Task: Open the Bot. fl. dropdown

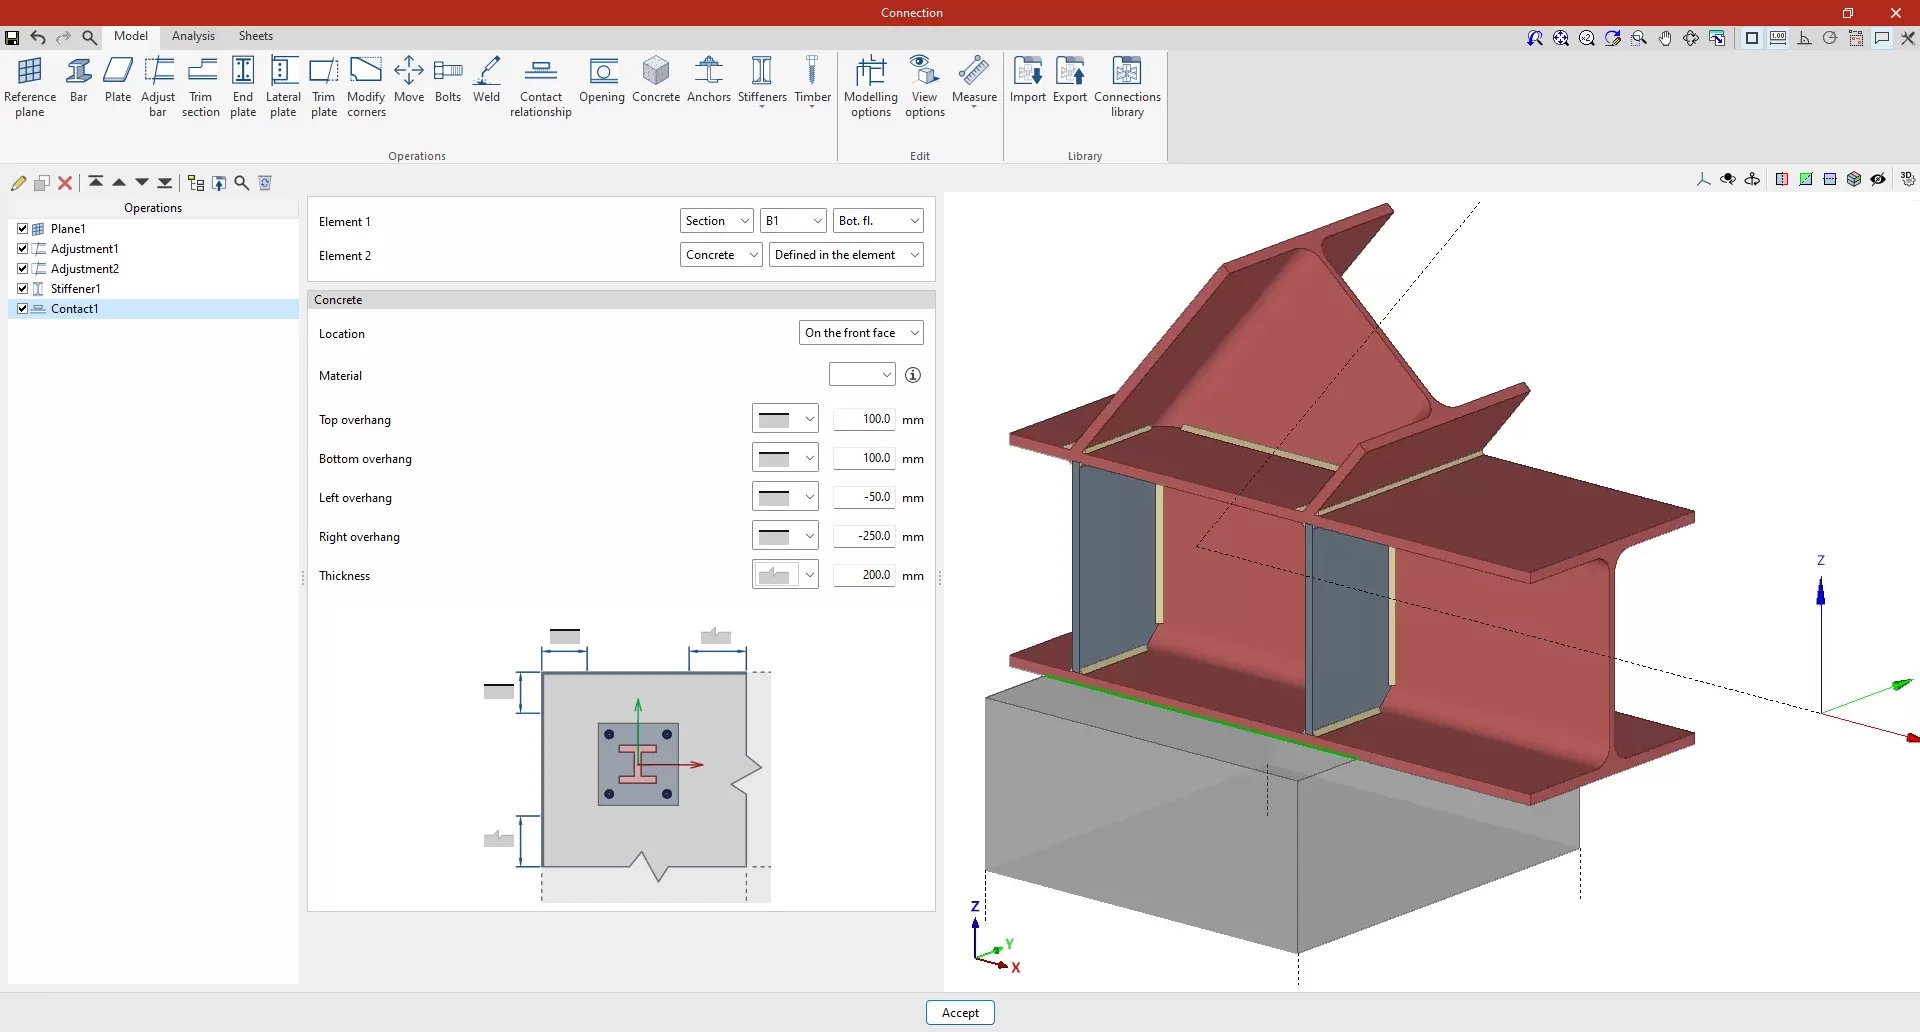Action: click(877, 221)
